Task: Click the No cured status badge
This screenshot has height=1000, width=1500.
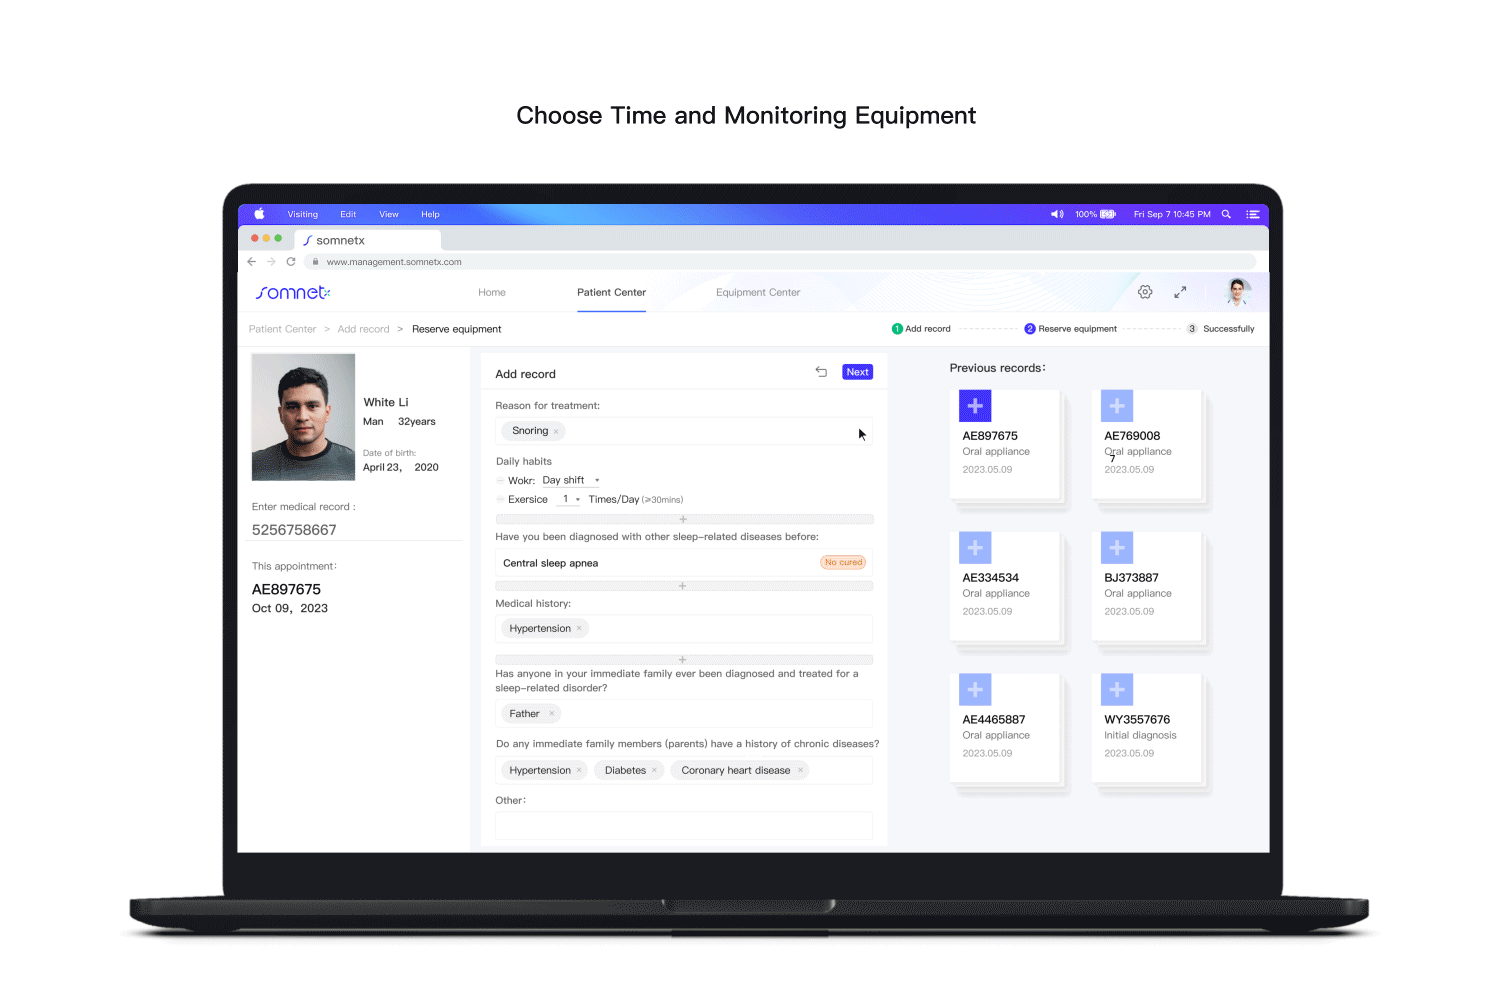Action: point(843,563)
